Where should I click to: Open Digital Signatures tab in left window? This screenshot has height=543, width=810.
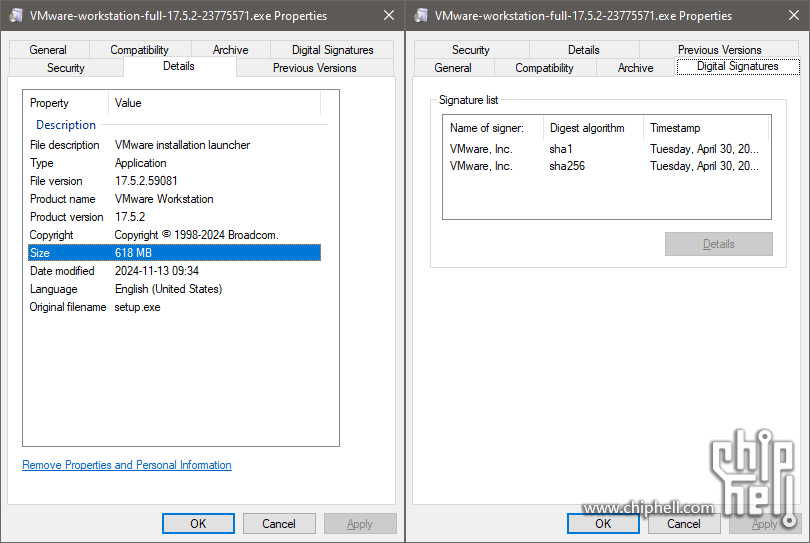pos(332,50)
